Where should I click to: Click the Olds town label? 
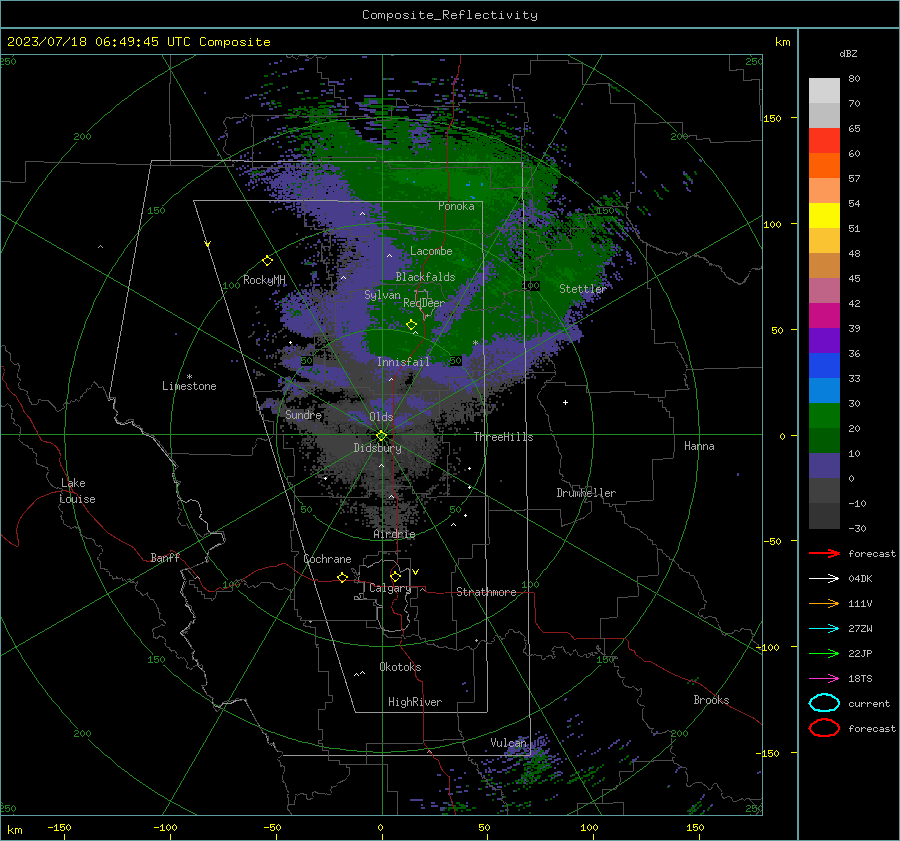[x=381, y=417]
